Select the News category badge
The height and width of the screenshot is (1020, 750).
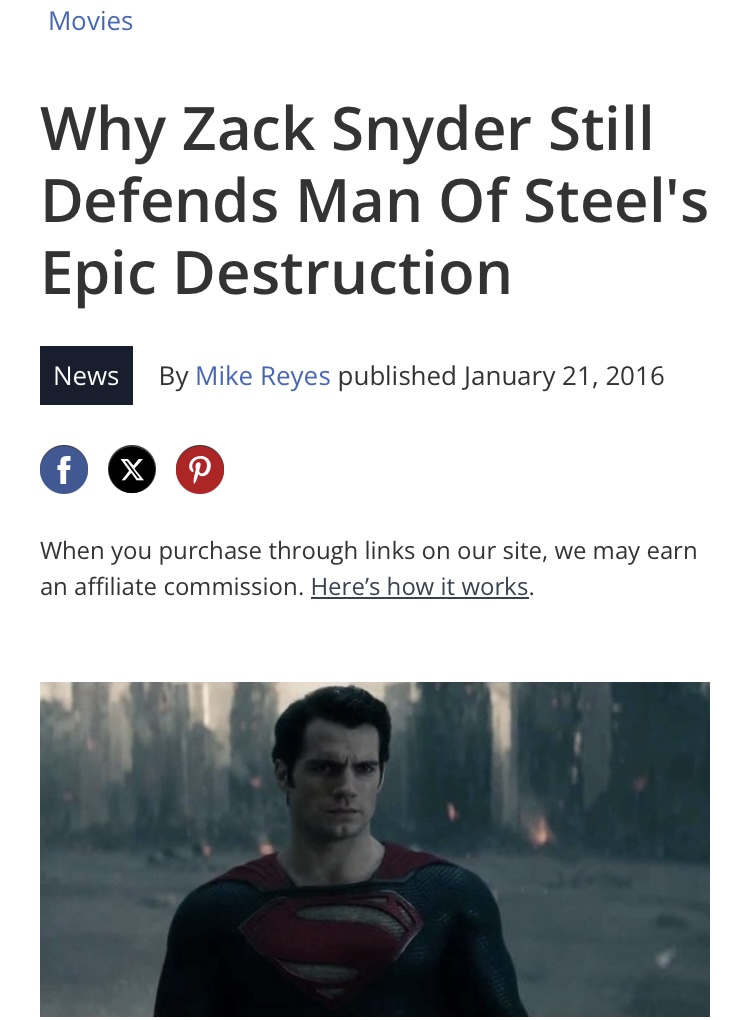87,375
